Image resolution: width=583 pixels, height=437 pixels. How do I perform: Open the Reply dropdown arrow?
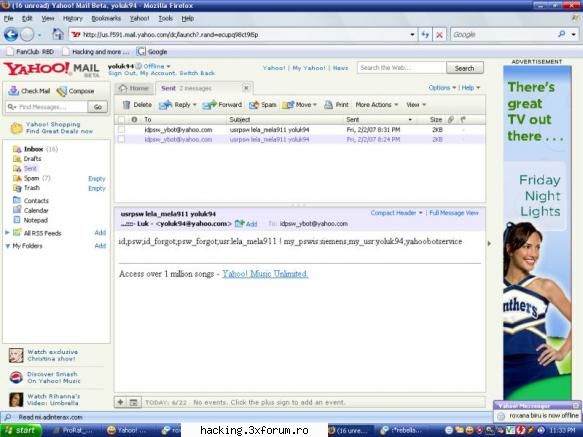[x=194, y=105]
